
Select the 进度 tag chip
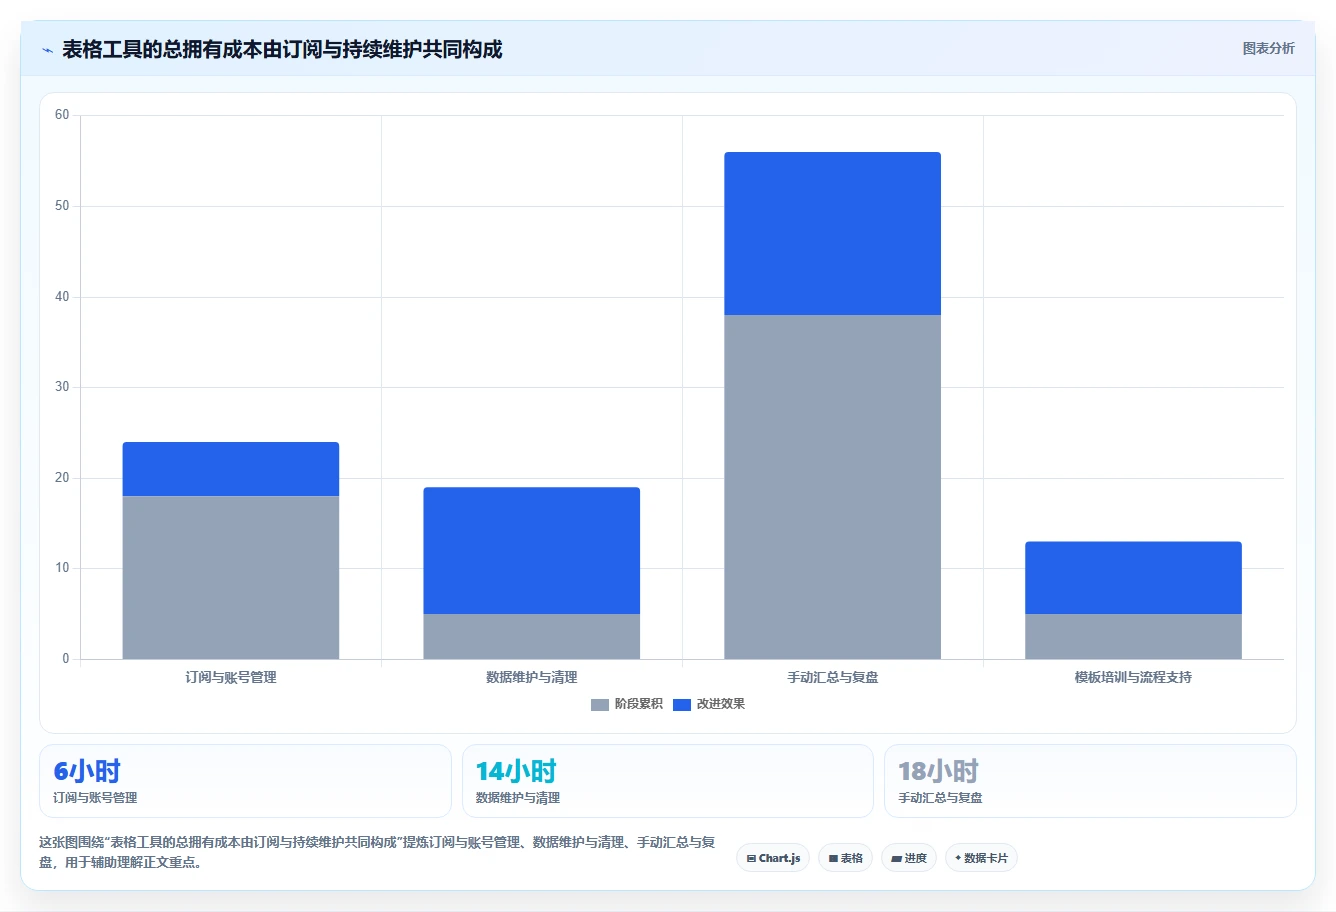click(x=908, y=858)
